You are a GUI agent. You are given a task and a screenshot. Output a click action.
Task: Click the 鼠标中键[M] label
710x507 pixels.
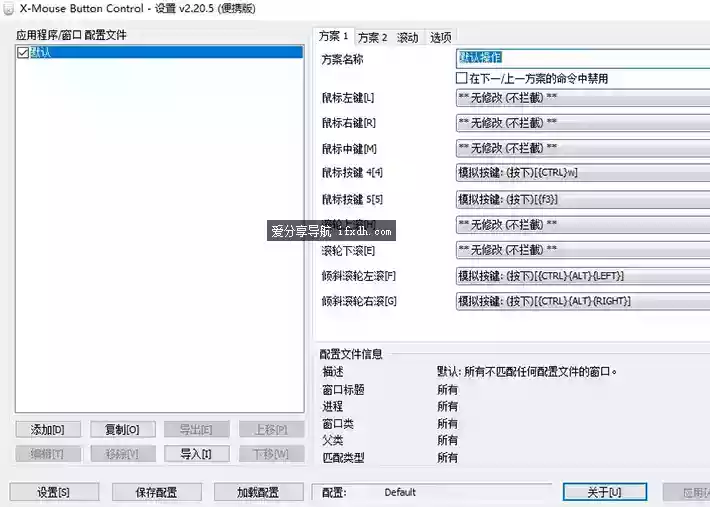tap(349, 148)
